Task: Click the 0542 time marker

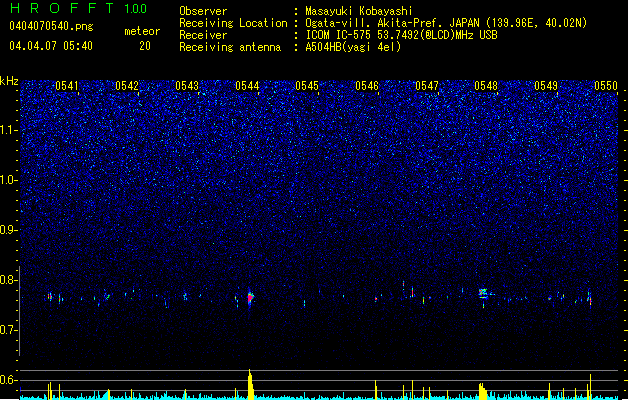Action: [x=127, y=86]
